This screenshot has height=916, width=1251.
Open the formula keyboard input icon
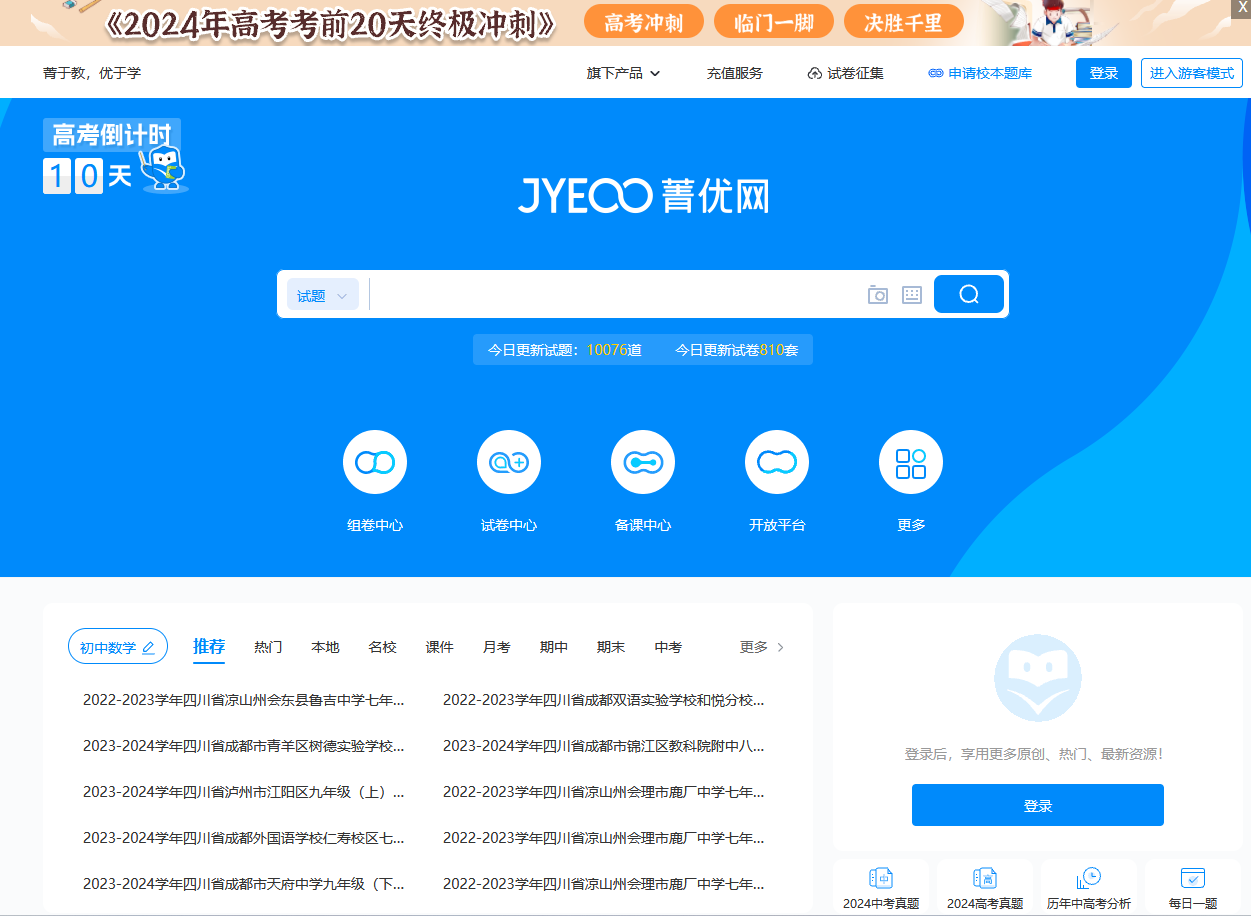911,295
